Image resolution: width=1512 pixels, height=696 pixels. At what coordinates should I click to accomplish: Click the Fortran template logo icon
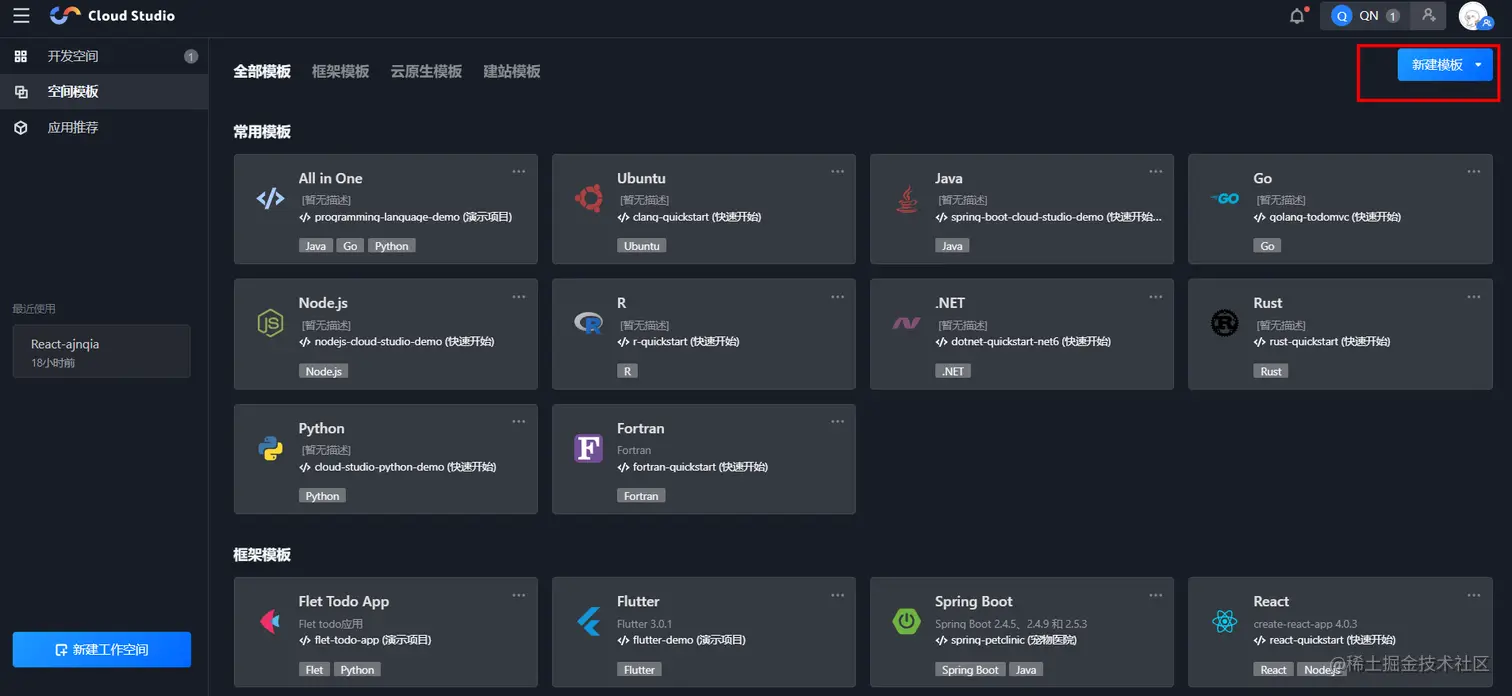pos(589,448)
